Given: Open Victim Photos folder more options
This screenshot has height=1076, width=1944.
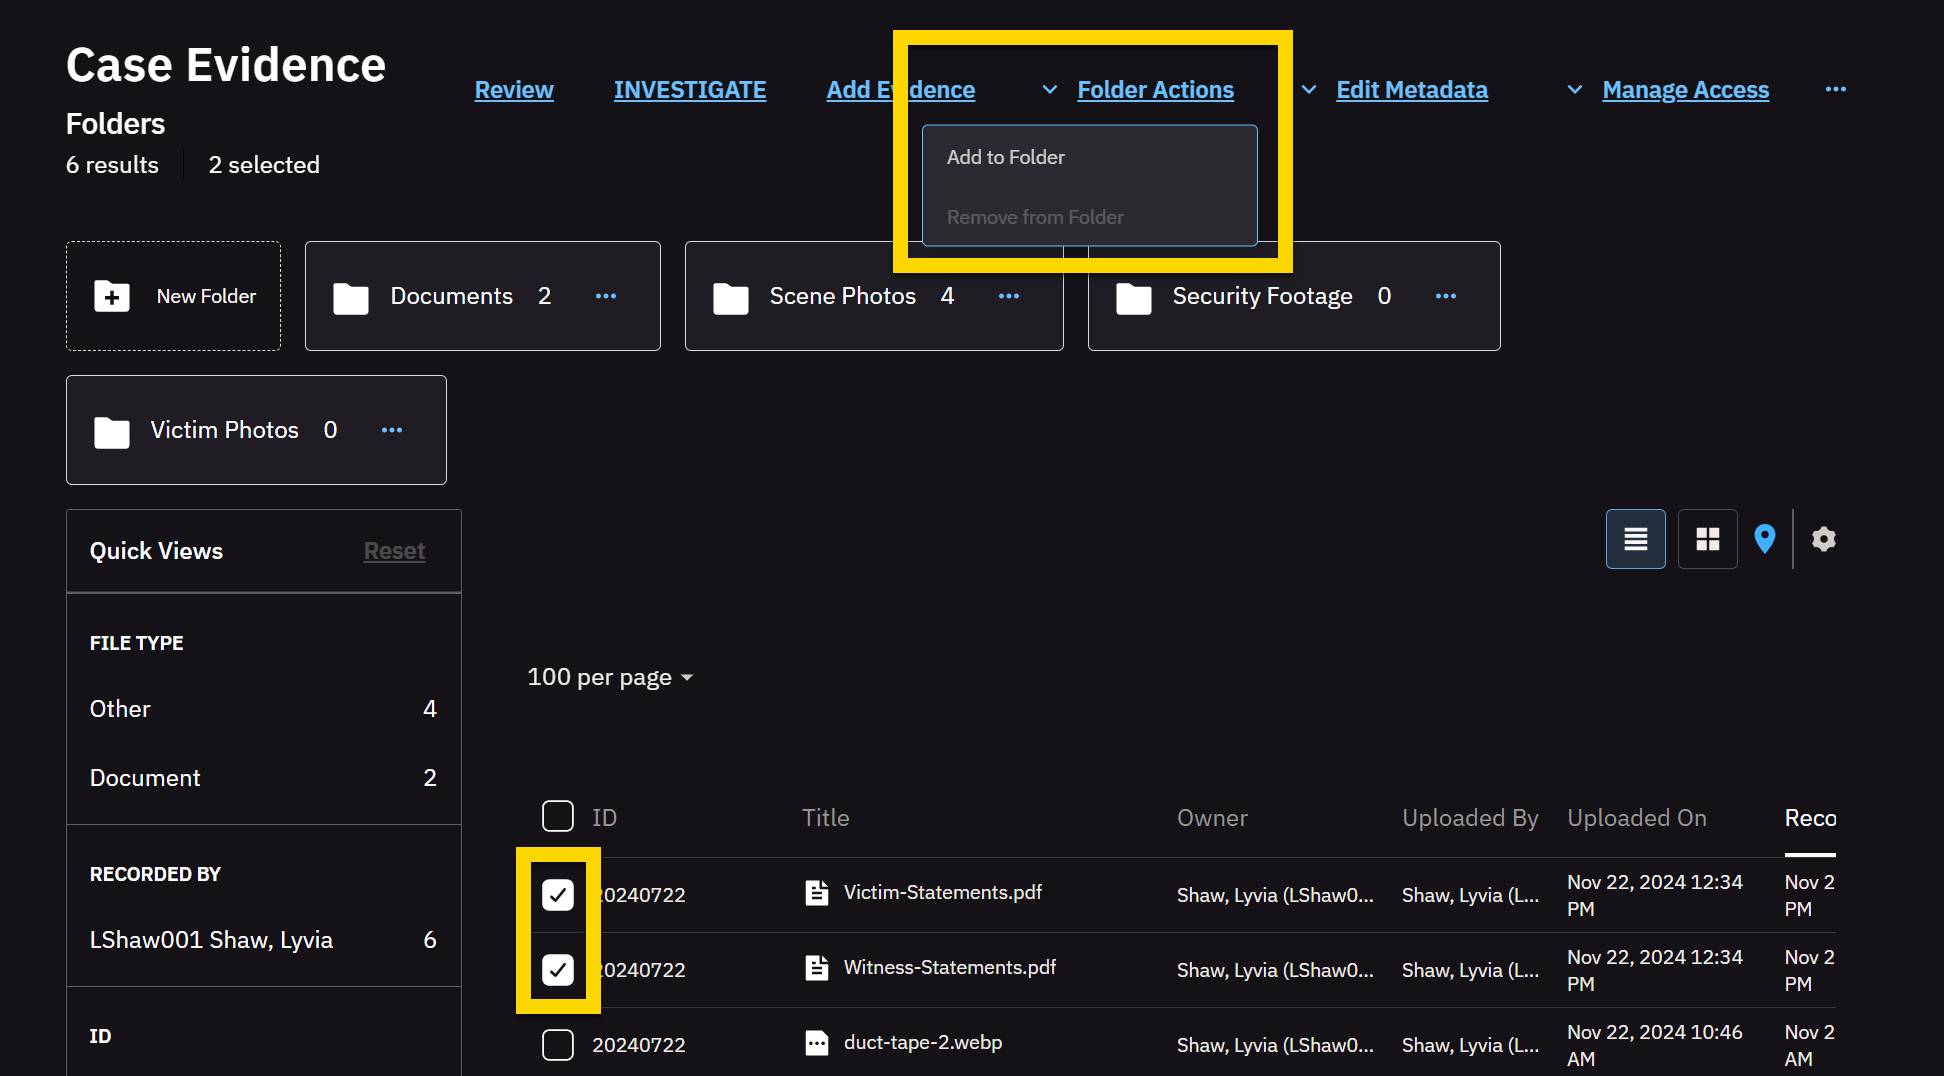Looking at the screenshot, I should (x=391, y=430).
